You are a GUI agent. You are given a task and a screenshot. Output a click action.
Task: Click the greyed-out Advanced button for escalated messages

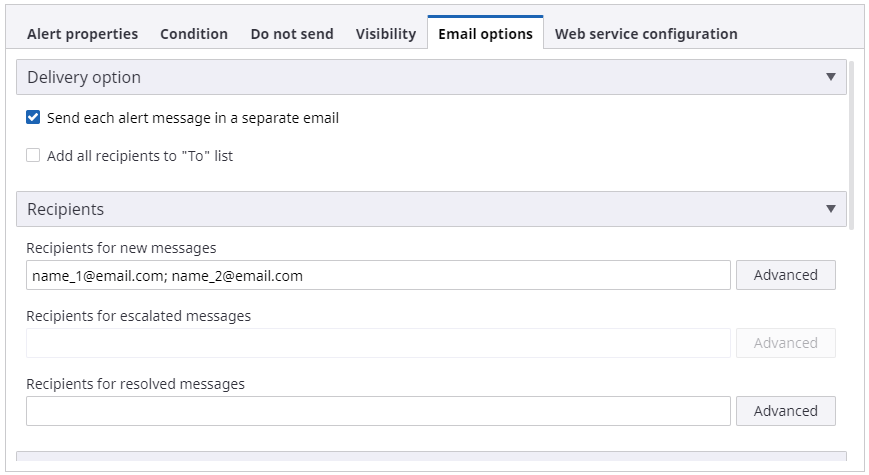785,343
